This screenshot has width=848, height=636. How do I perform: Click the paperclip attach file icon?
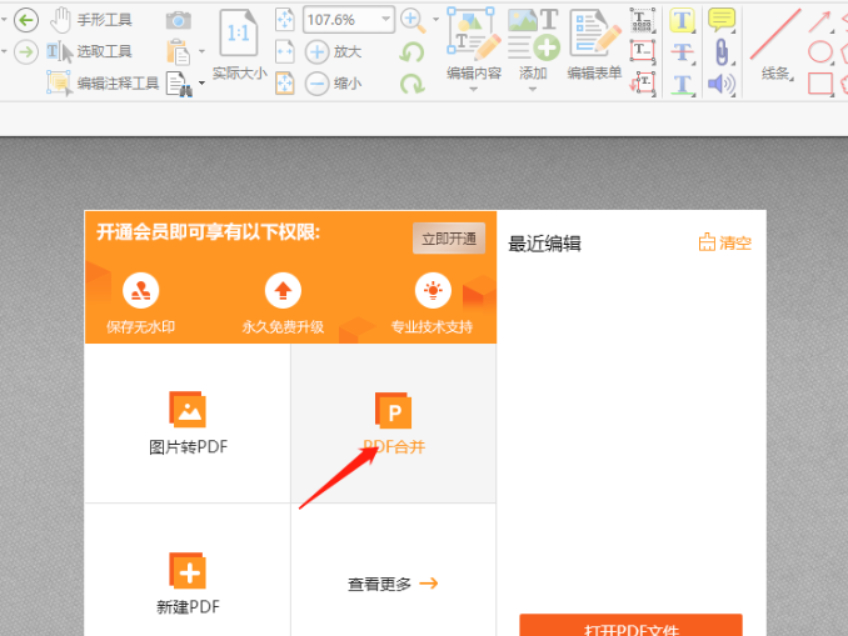(722, 52)
